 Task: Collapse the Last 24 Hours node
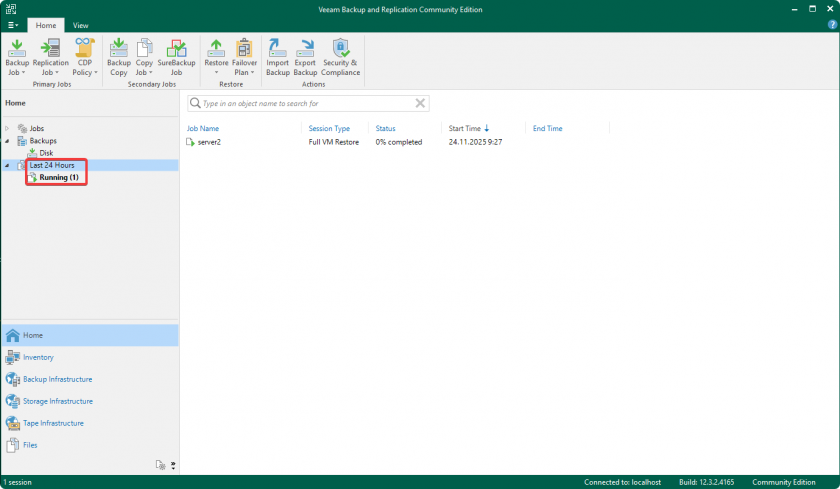tap(8, 165)
